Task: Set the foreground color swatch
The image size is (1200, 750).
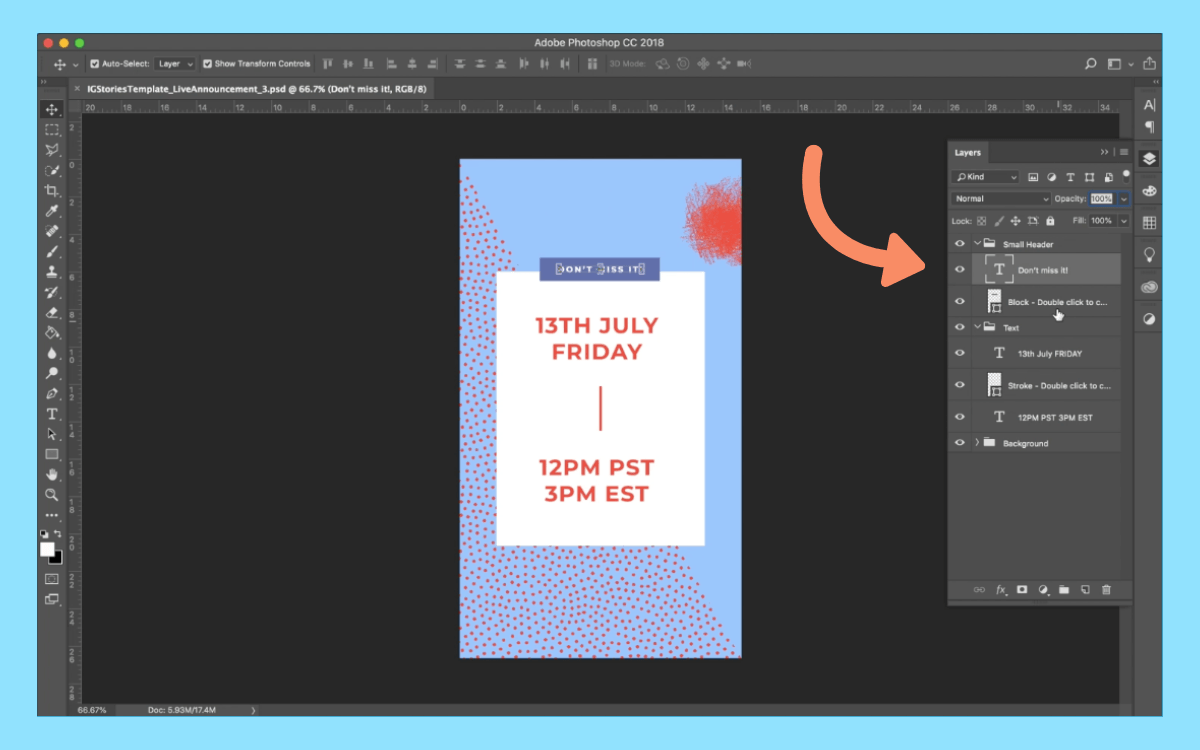Action: click(46, 549)
